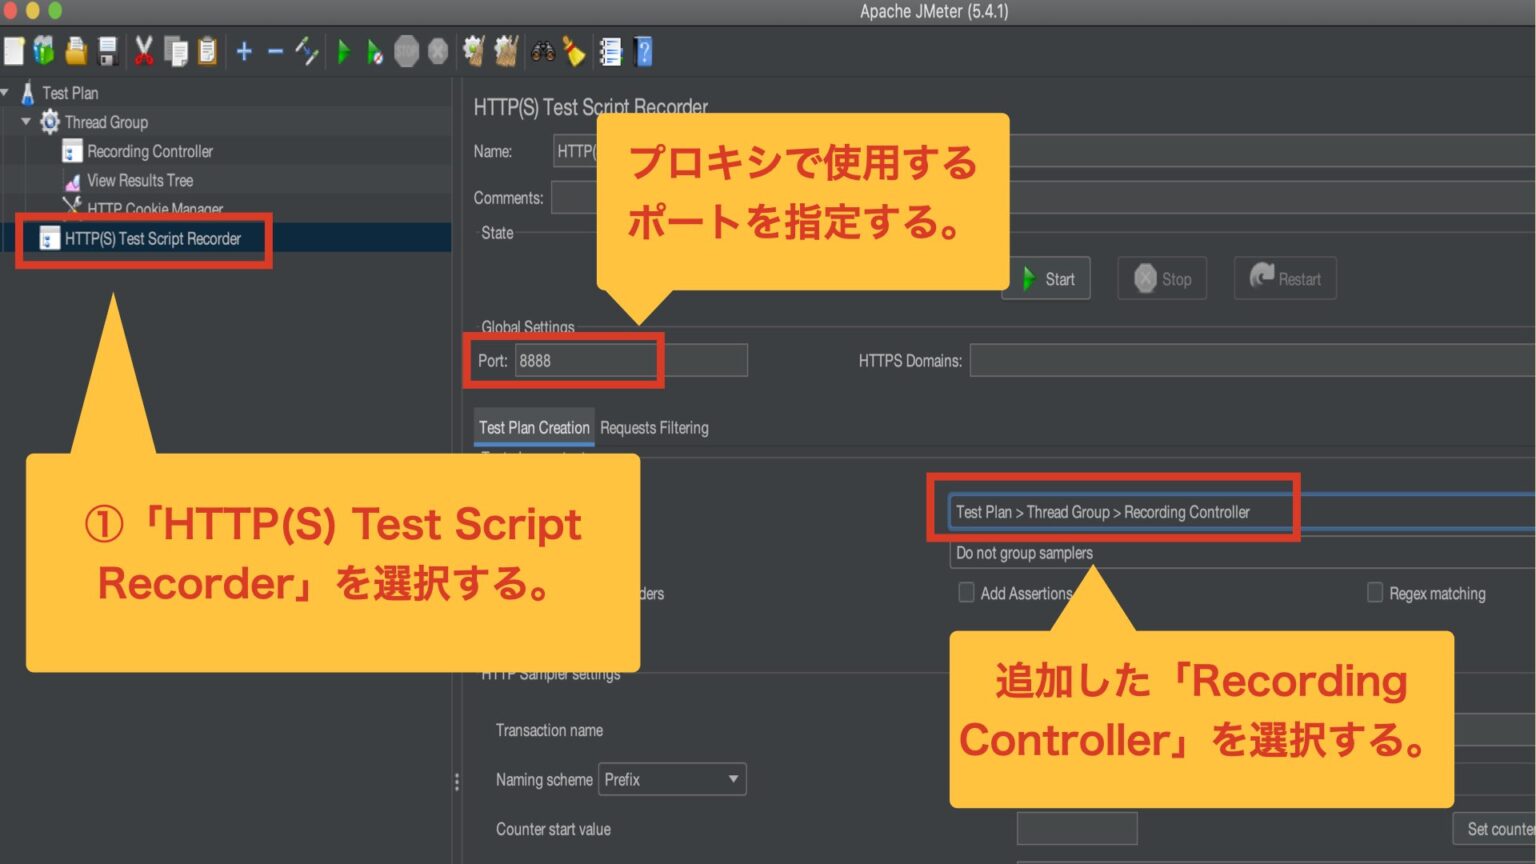Open JMeter help with question mark icon
Image resolution: width=1536 pixels, height=864 pixels.
[x=643, y=51]
